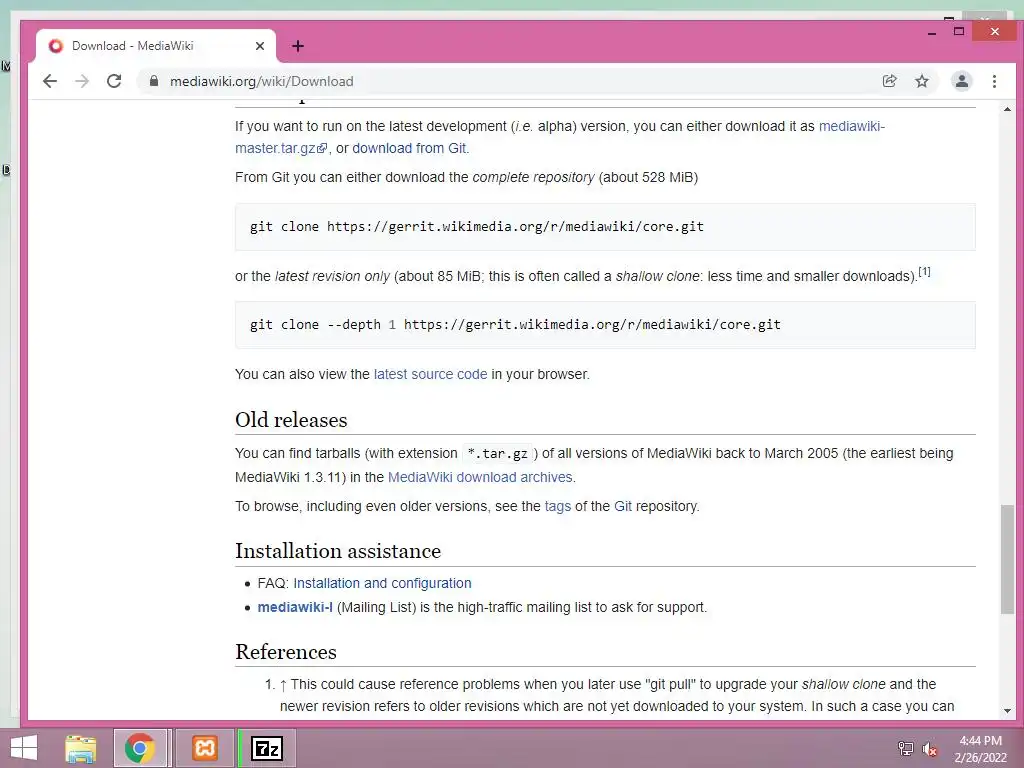Image resolution: width=1024 pixels, height=768 pixels.
Task: Click the Old releases heading
Action: pos(291,420)
